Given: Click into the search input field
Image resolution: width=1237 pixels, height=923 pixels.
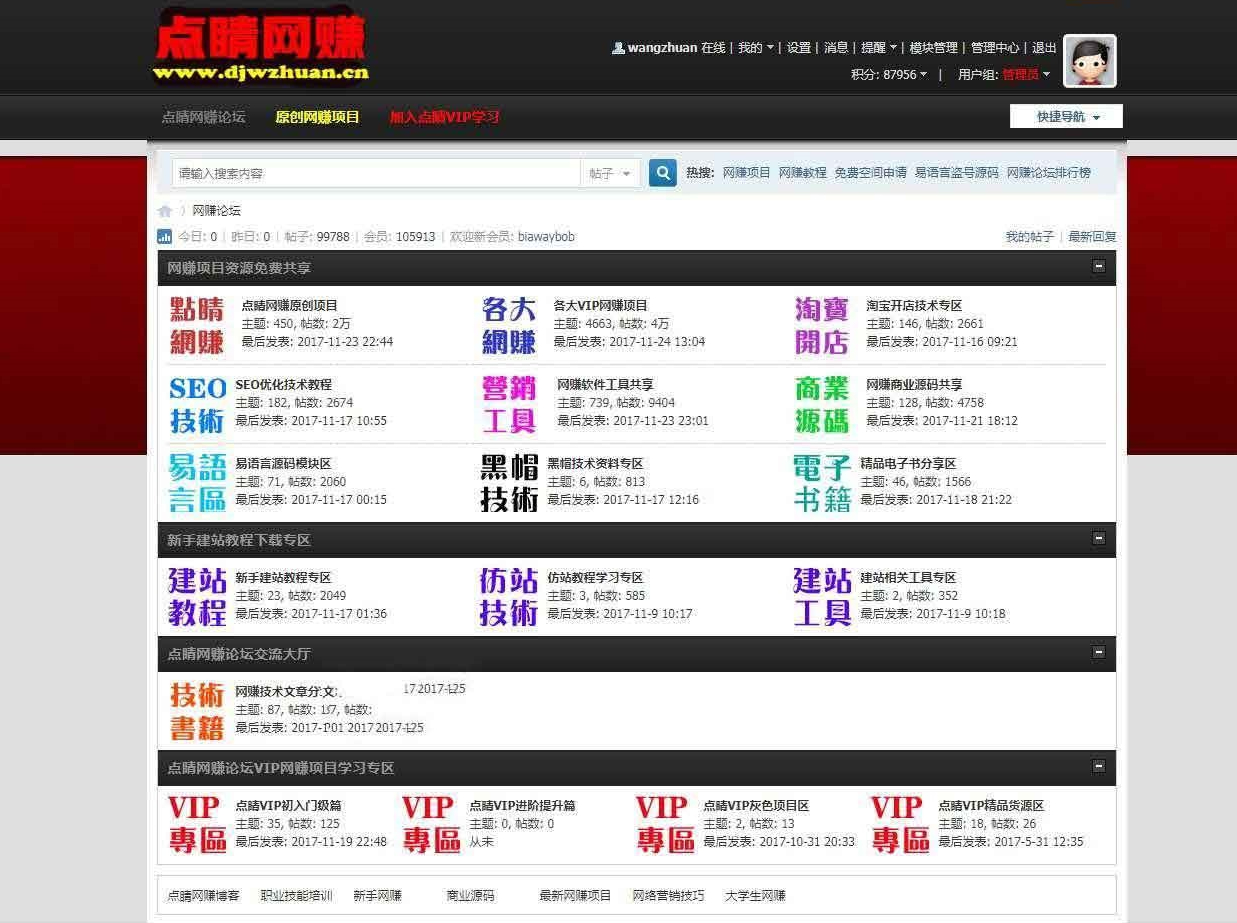Looking at the screenshot, I should click(376, 173).
